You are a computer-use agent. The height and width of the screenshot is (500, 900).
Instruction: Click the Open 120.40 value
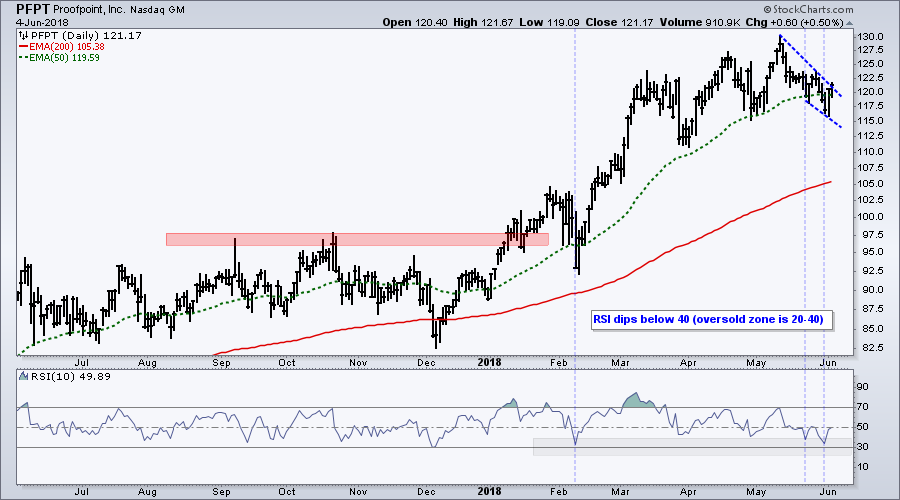(415, 22)
